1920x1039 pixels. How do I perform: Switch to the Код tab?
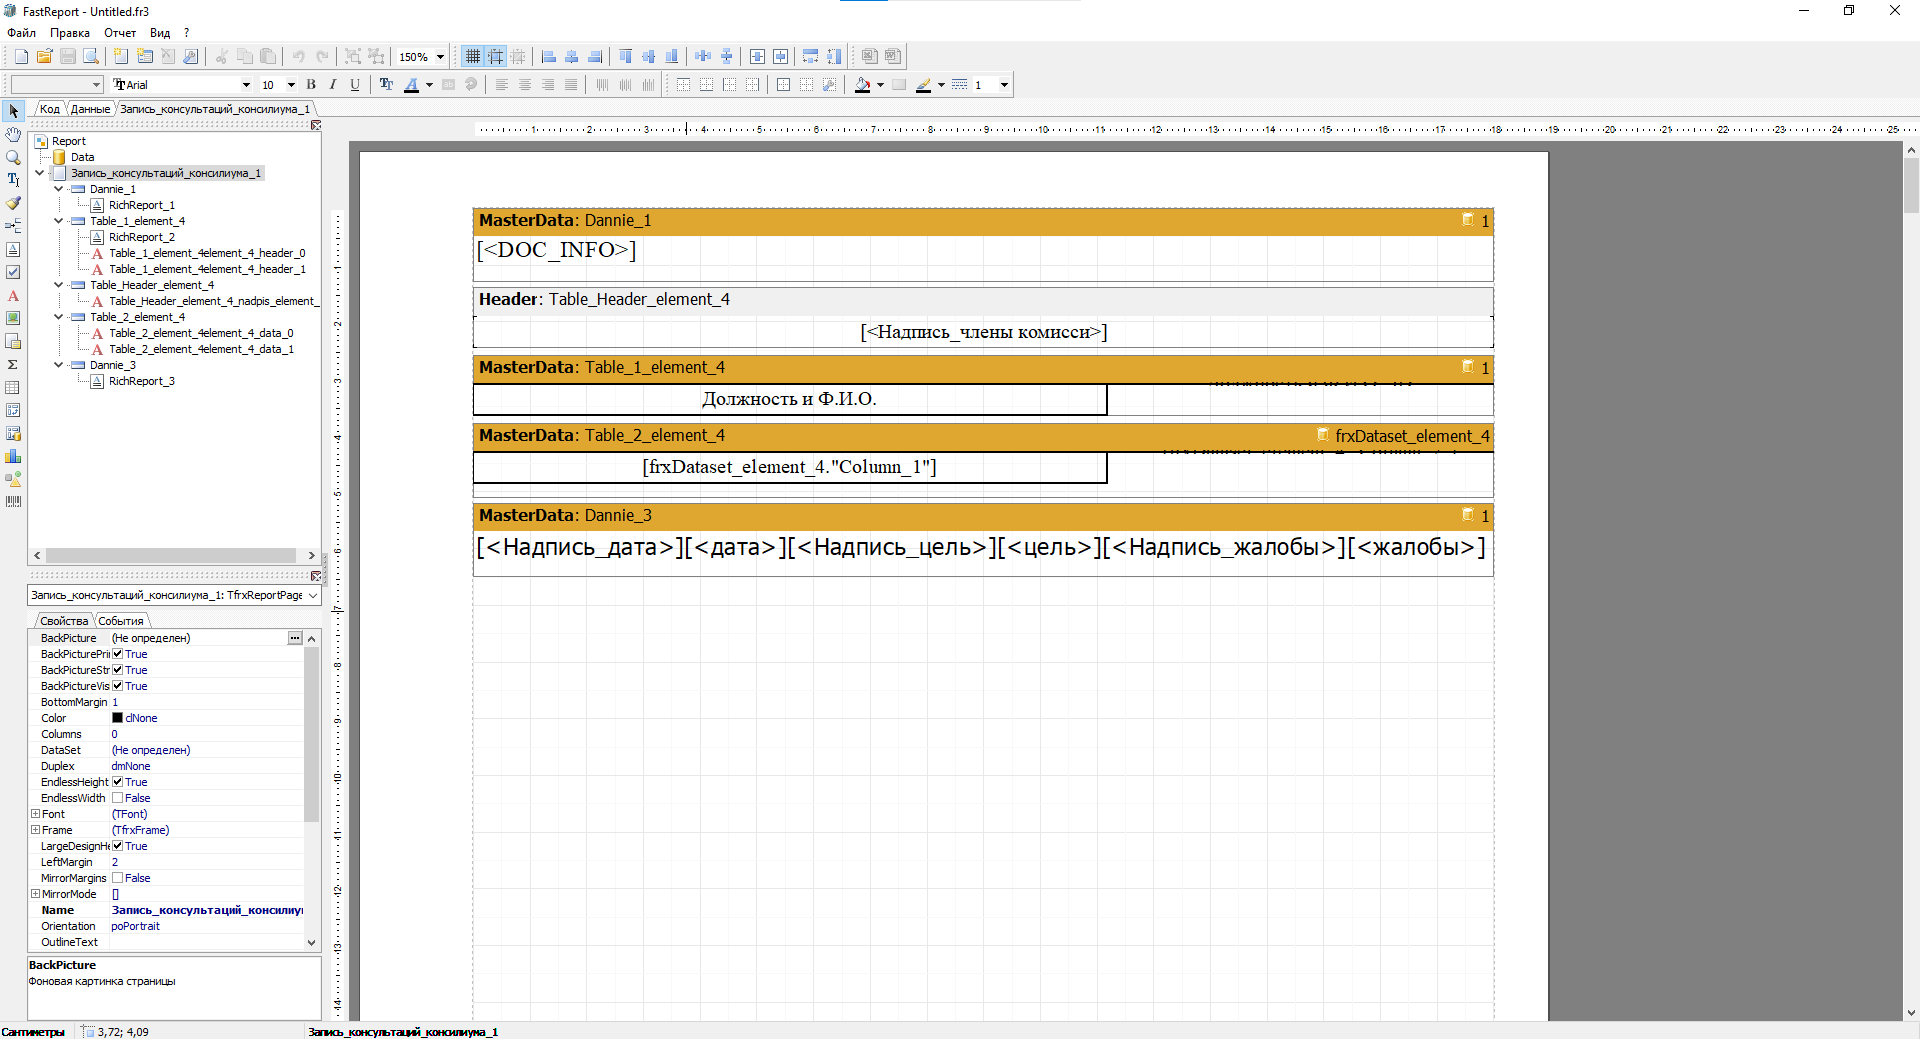coord(50,109)
